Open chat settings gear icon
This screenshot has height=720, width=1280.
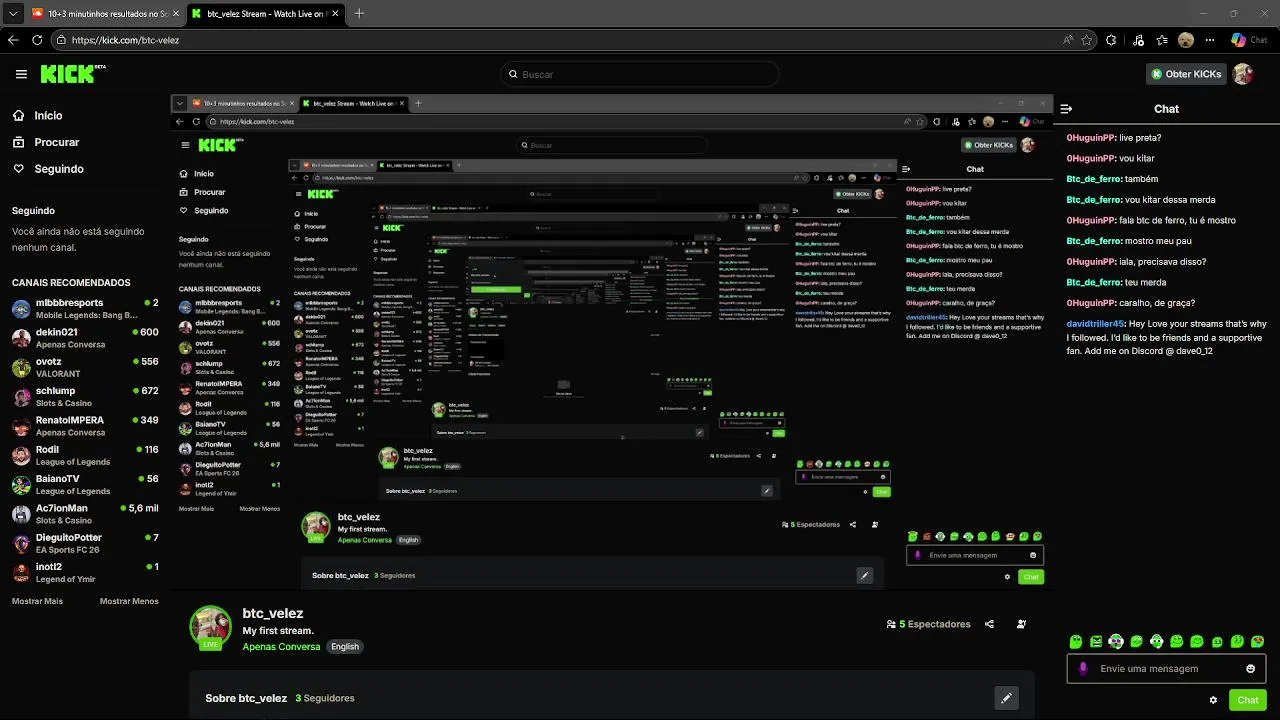[x=1213, y=700]
